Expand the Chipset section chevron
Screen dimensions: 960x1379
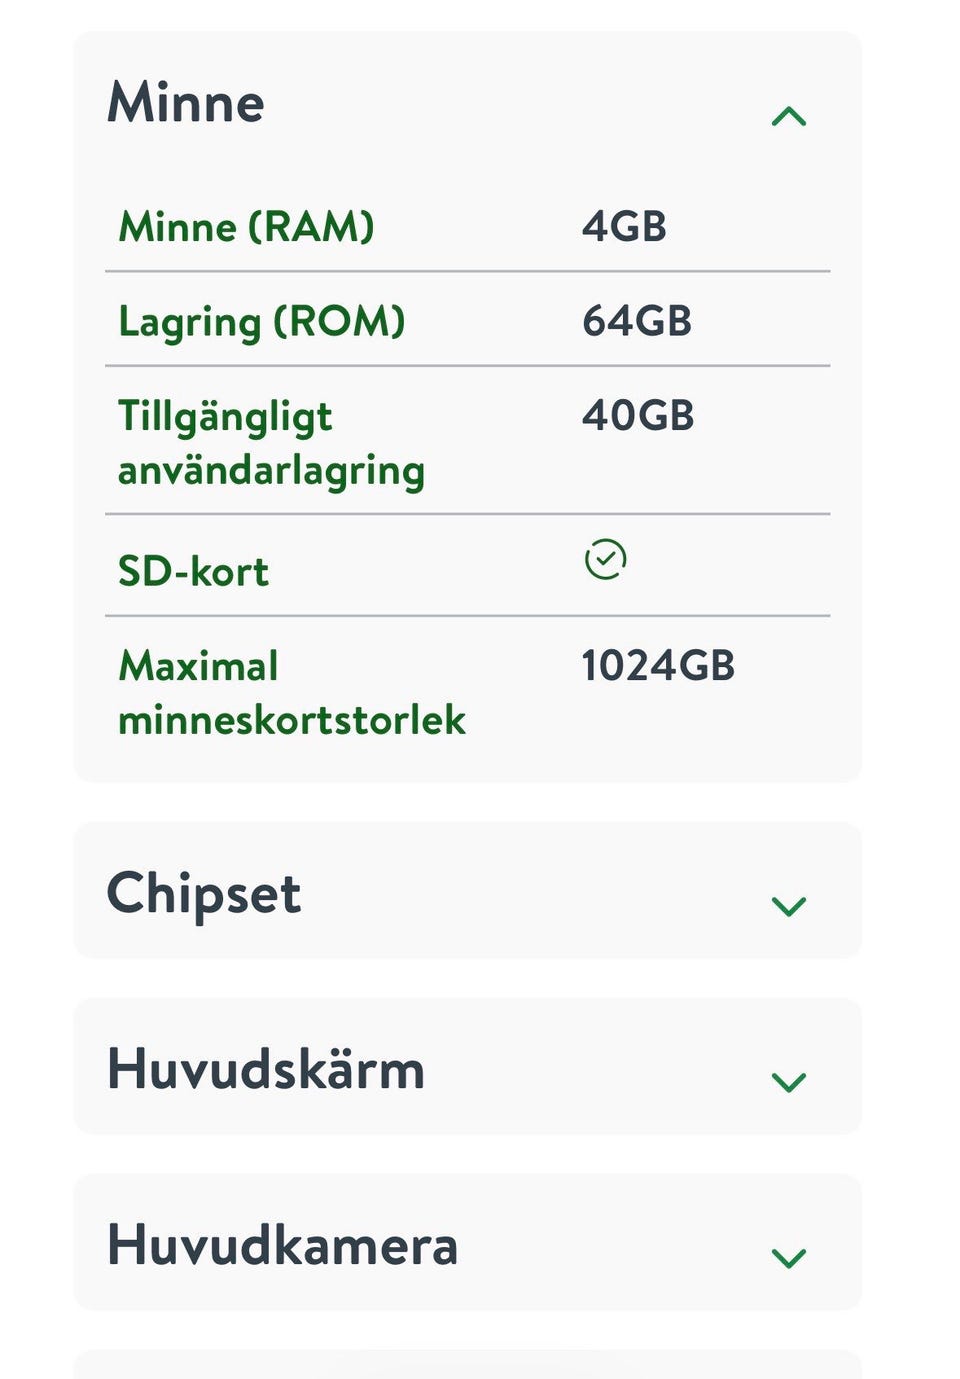[x=789, y=906]
